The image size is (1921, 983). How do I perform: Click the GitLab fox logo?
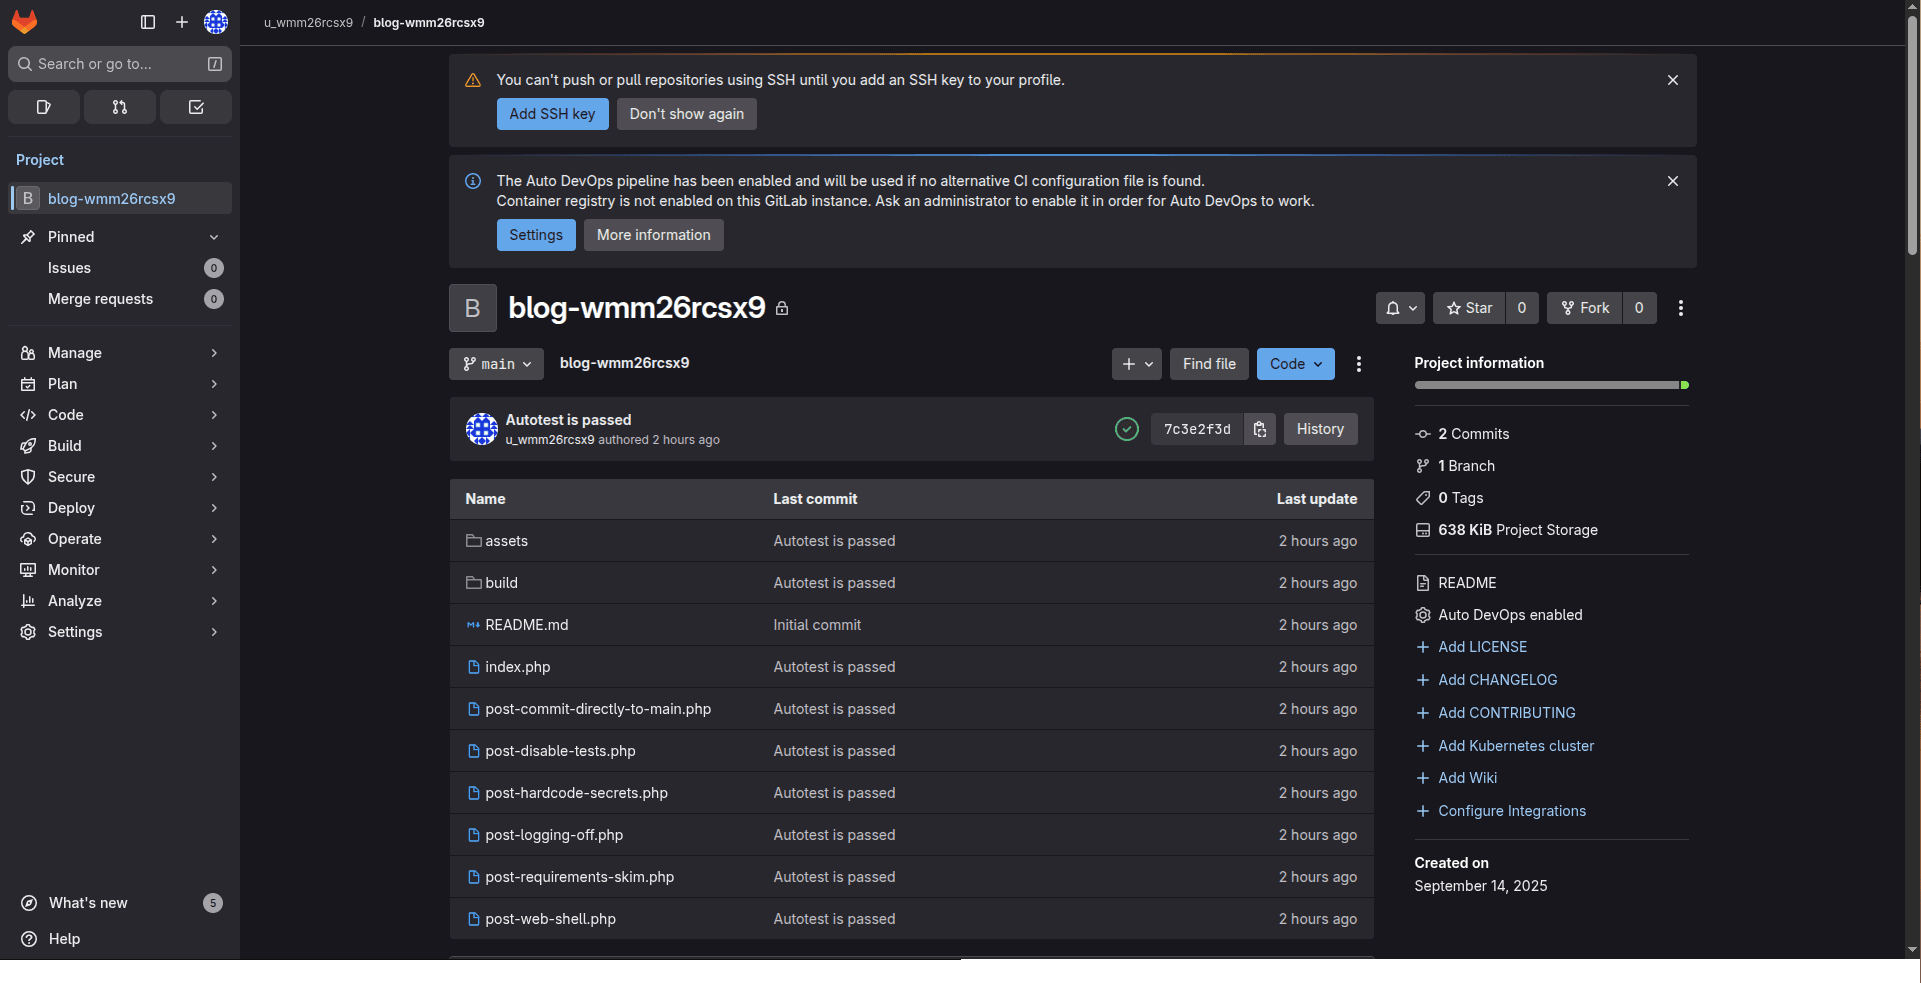pyautogui.click(x=24, y=22)
